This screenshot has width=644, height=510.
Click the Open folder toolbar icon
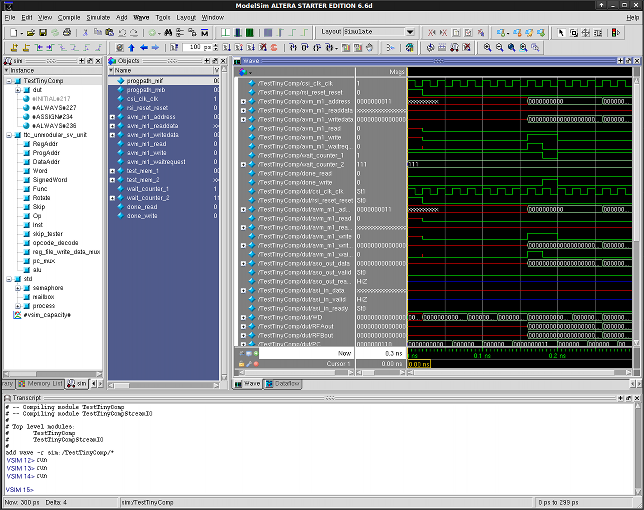[x=30, y=32]
